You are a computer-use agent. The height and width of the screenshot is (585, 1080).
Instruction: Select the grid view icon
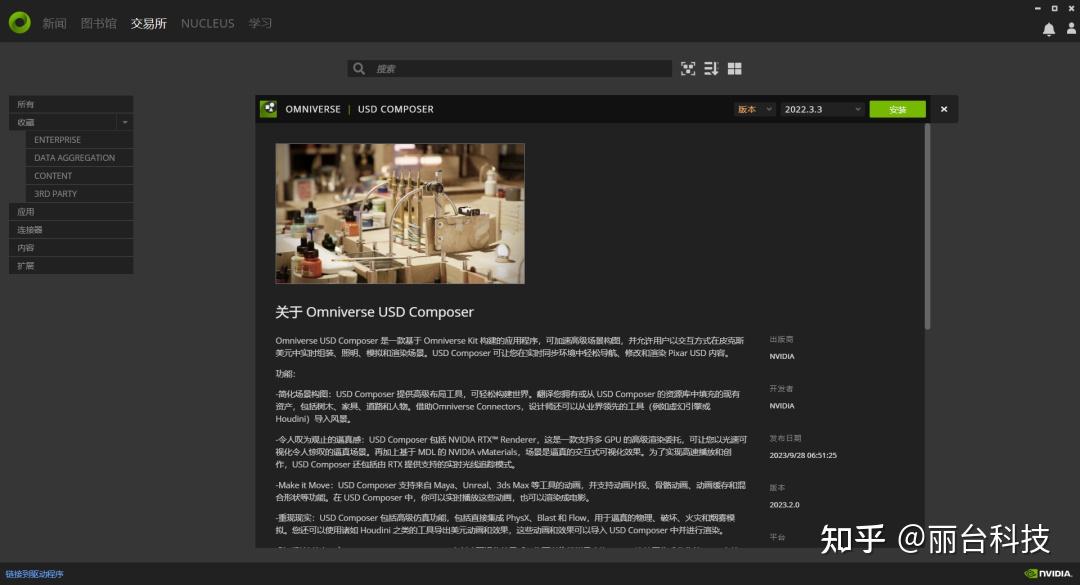[734, 68]
